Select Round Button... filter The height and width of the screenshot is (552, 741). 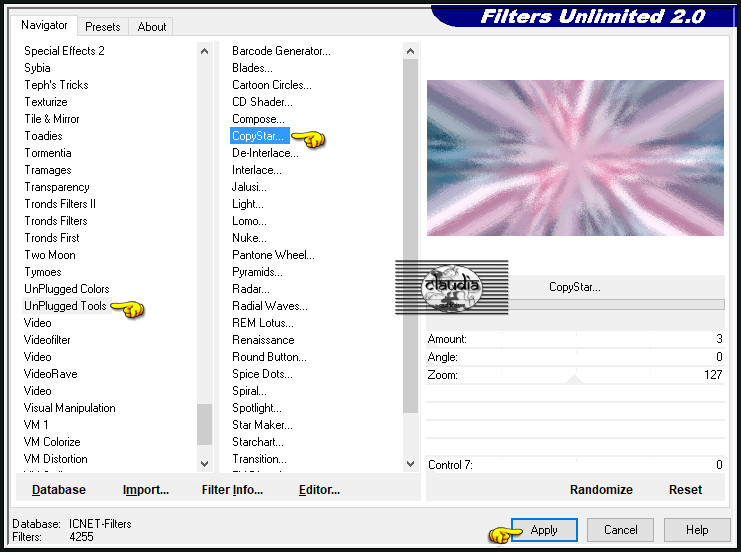[x=269, y=357]
